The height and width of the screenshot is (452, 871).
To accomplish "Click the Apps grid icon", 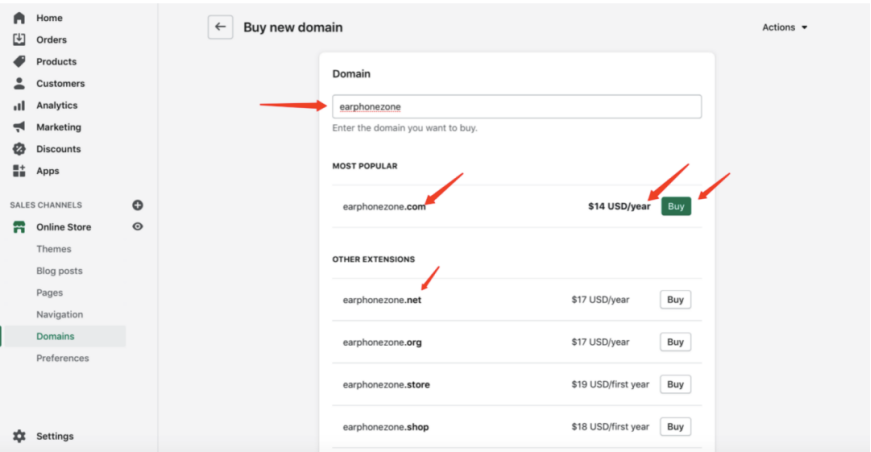I will click(x=19, y=170).
